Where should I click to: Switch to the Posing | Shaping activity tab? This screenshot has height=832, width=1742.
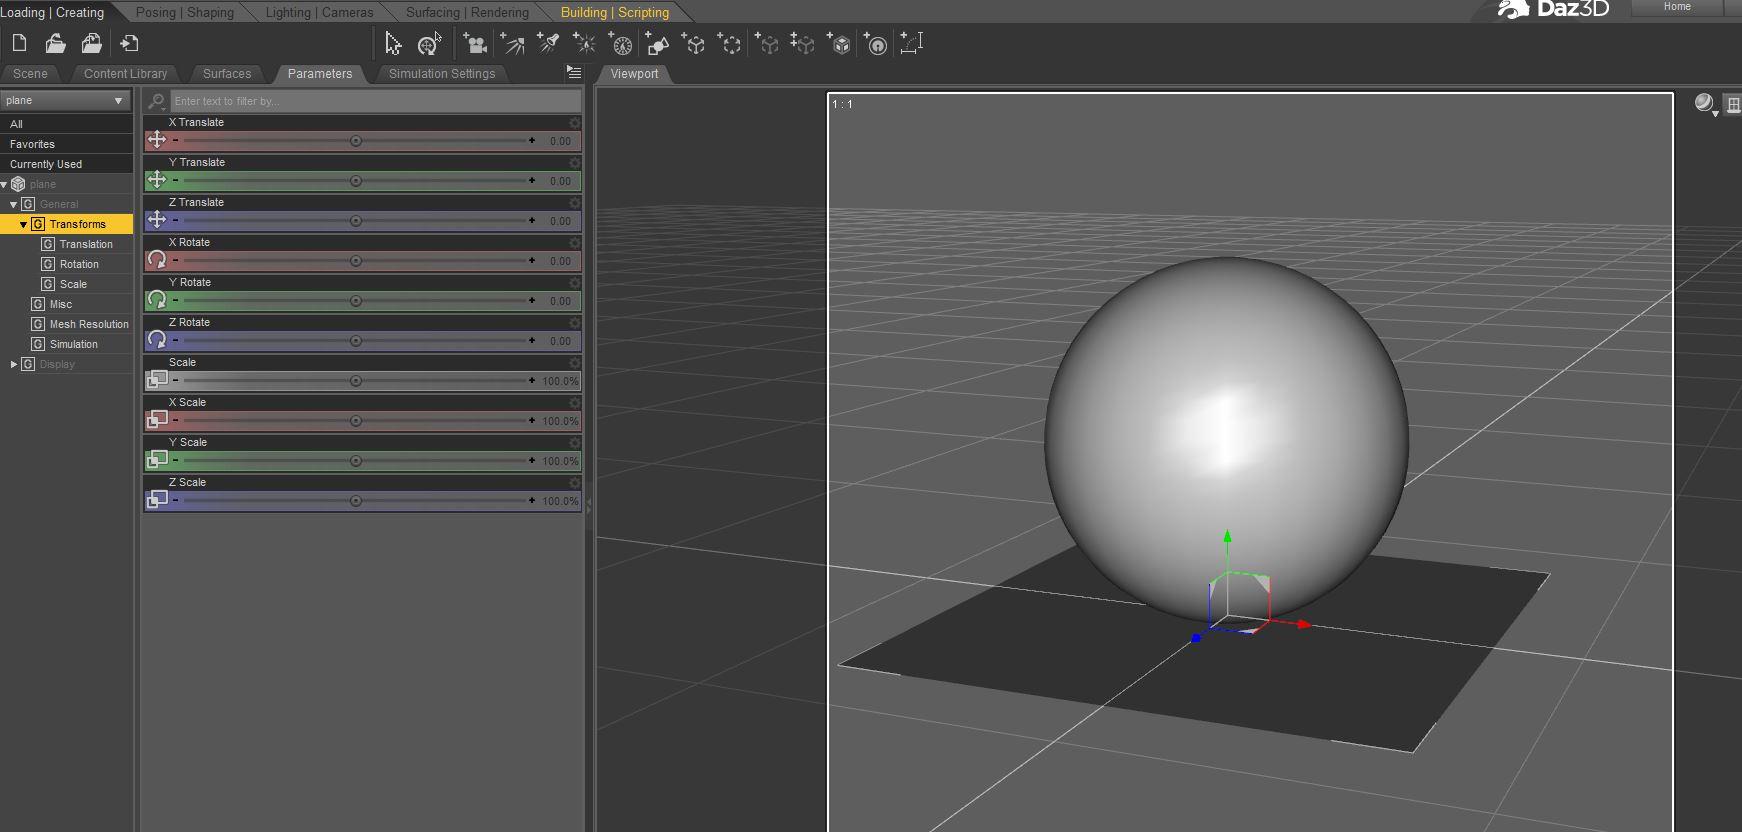pyautogui.click(x=185, y=12)
